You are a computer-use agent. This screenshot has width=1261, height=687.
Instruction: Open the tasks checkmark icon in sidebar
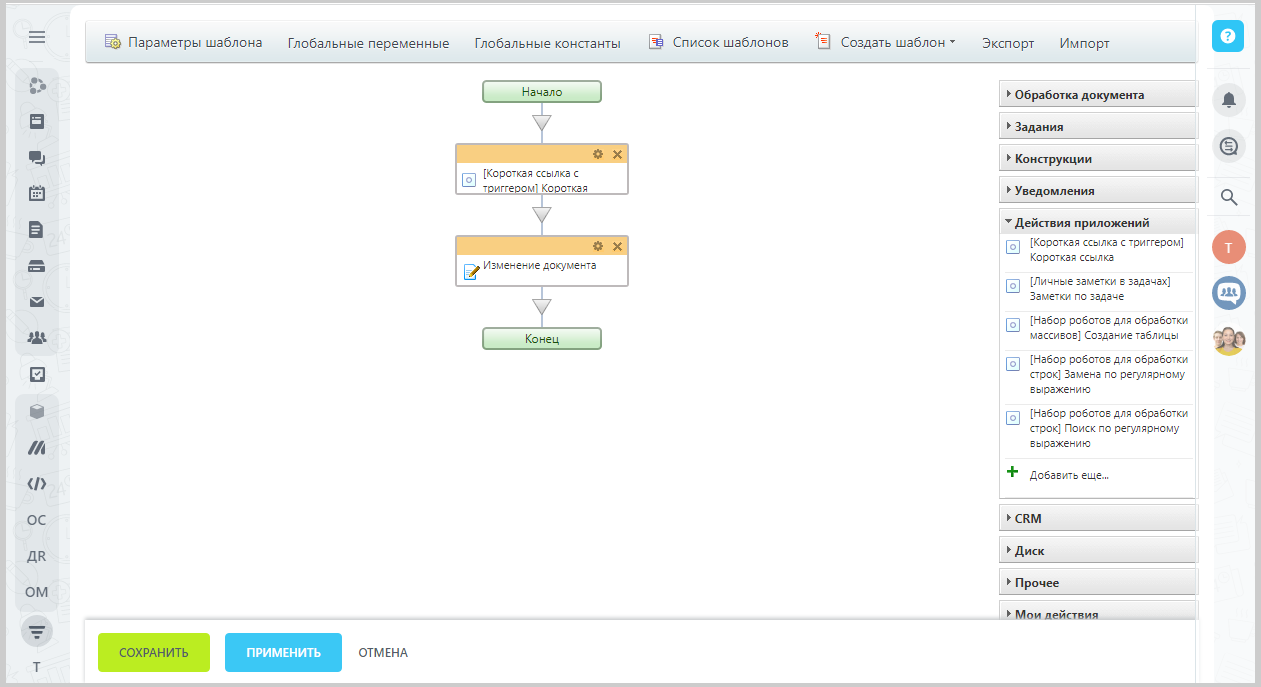point(37,374)
